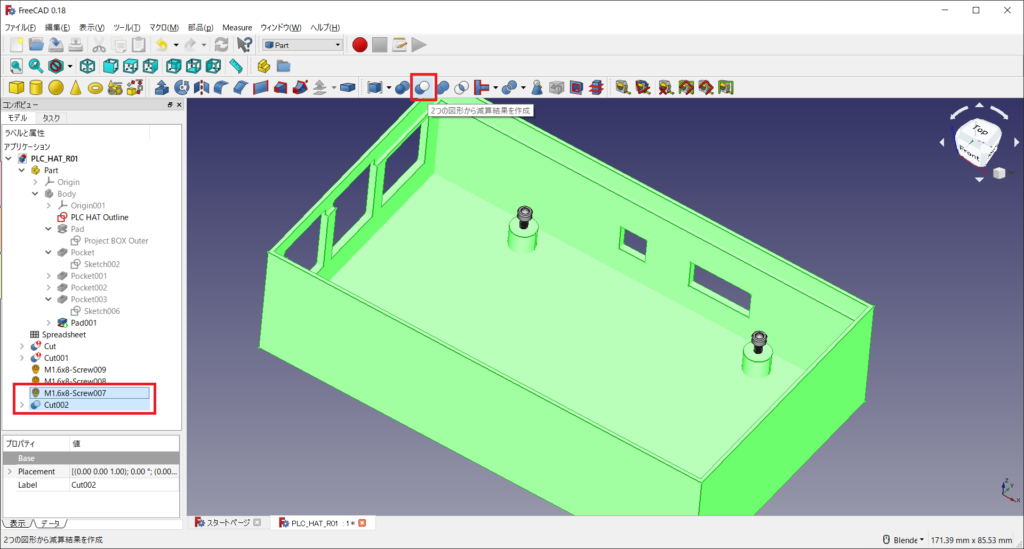The image size is (1024, 549).
Task: Open the Measure menu
Action: (x=237, y=27)
